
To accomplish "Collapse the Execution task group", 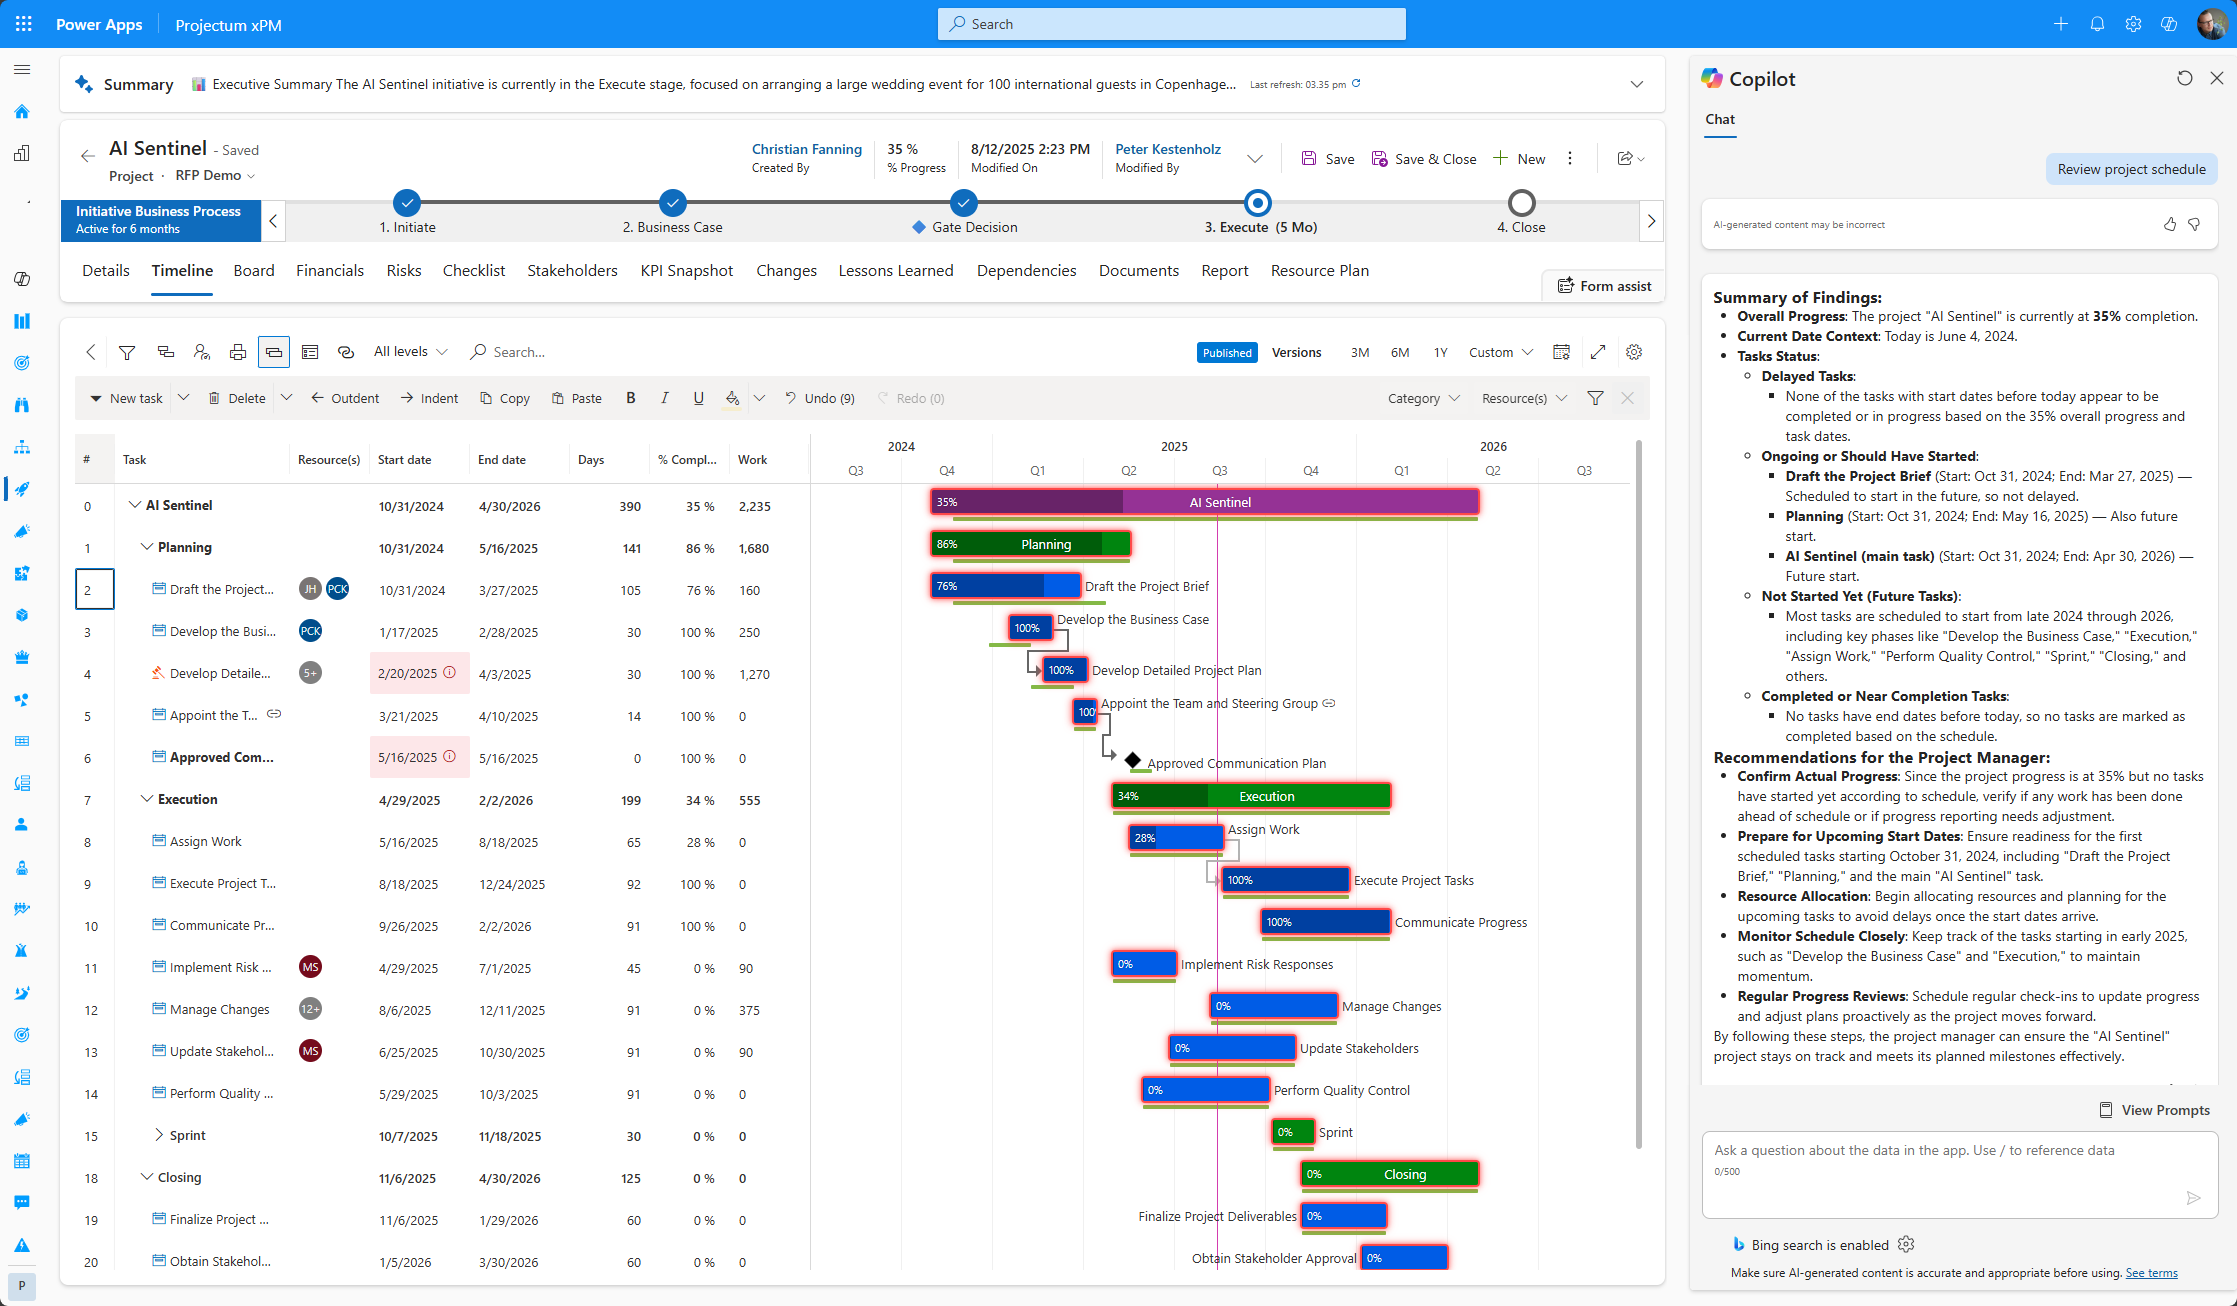I will pyautogui.click(x=147, y=799).
